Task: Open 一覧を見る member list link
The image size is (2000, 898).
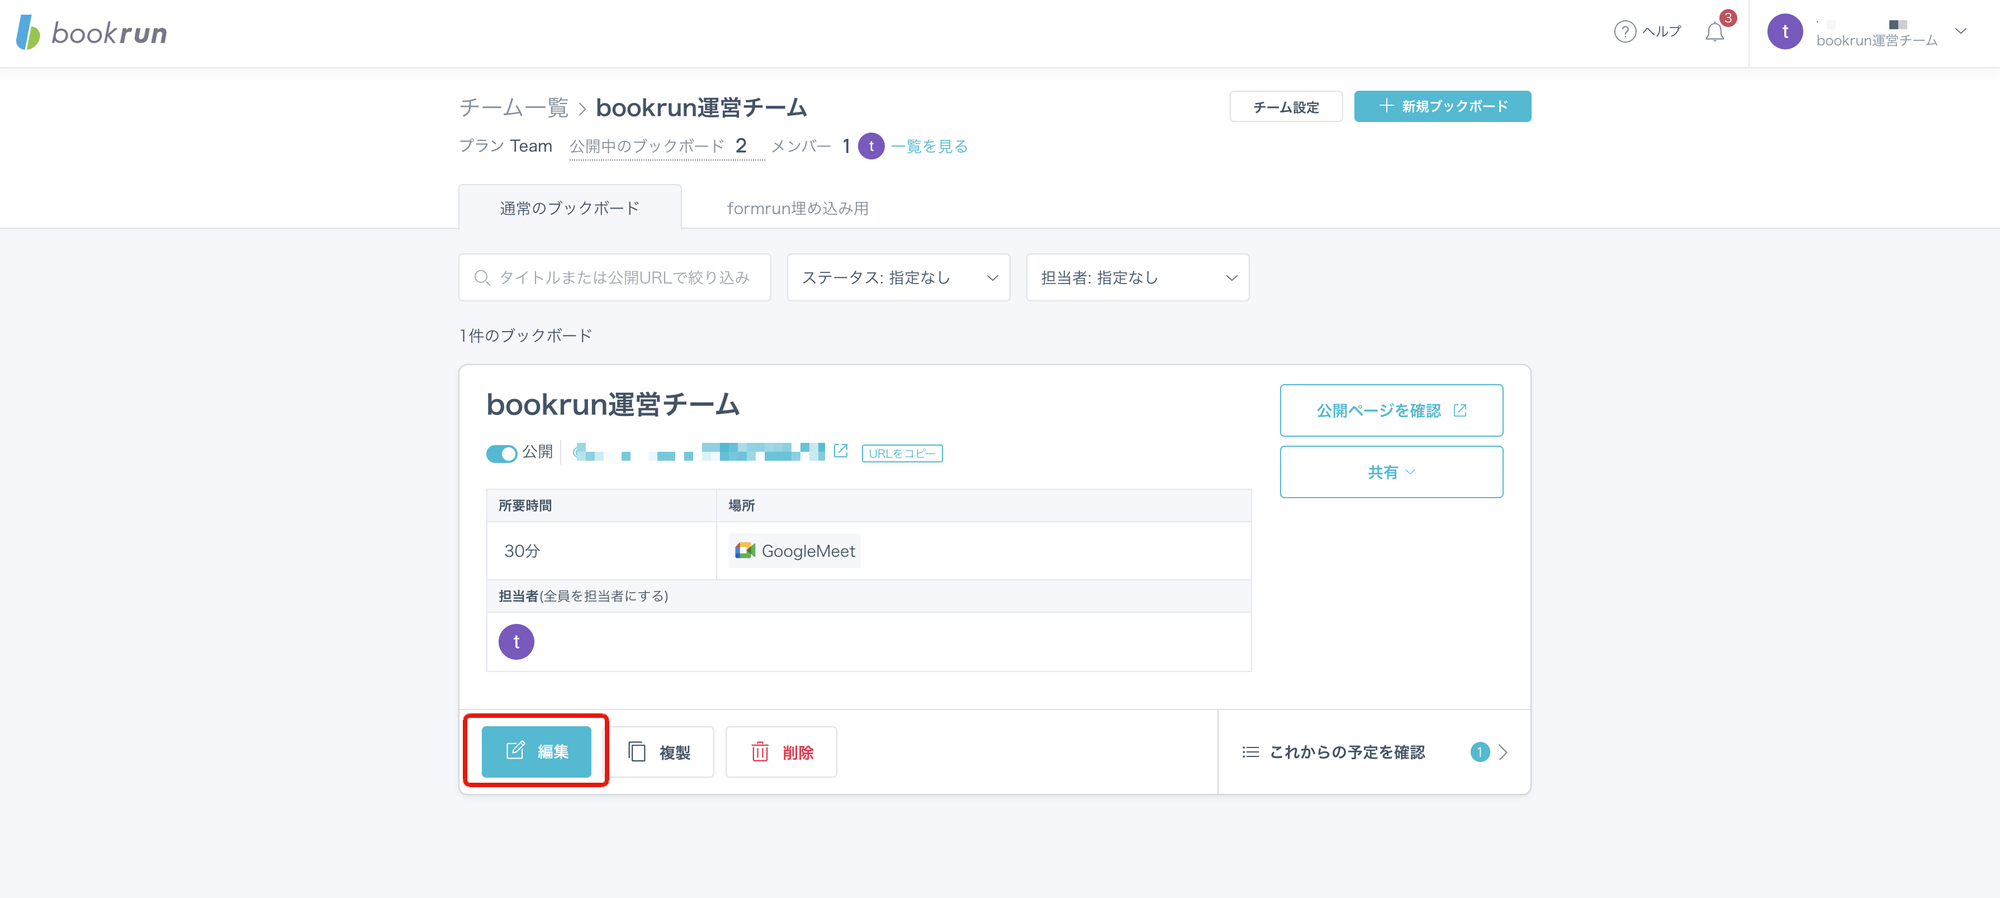Action: point(929,146)
